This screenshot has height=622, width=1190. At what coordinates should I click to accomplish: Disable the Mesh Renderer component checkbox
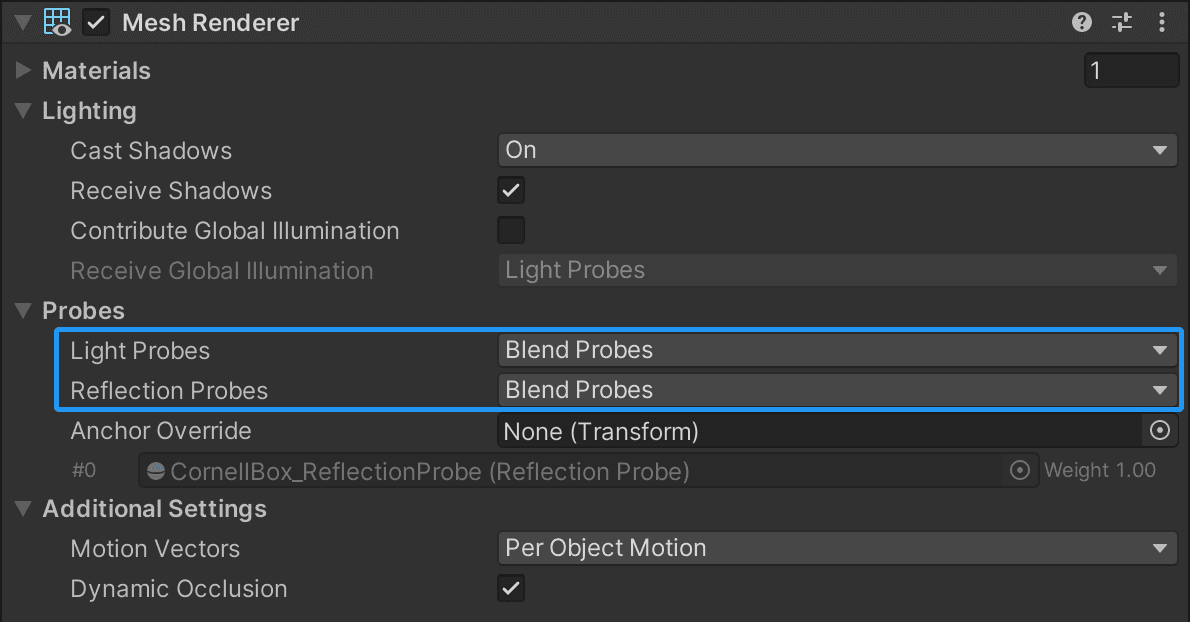click(97, 22)
